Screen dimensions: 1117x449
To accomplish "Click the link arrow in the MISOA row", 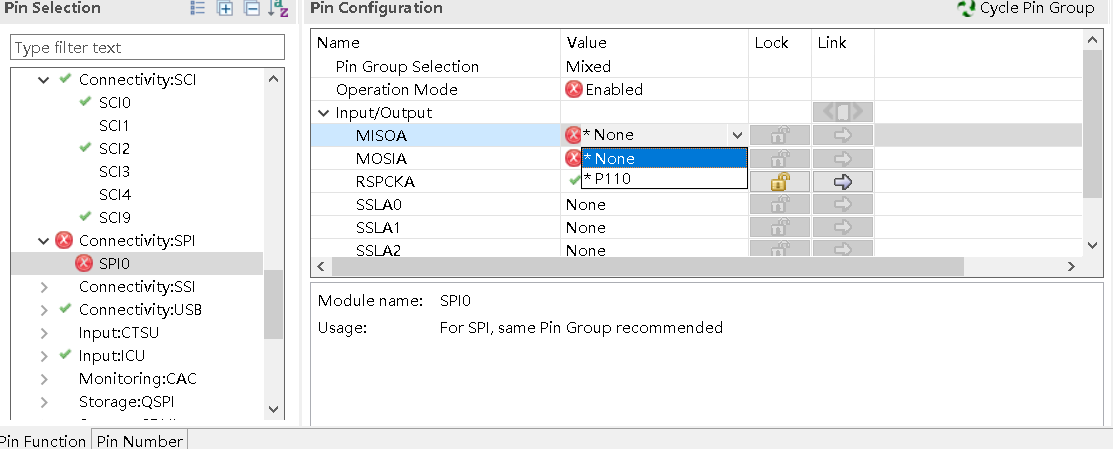I will [x=843, y=135].
